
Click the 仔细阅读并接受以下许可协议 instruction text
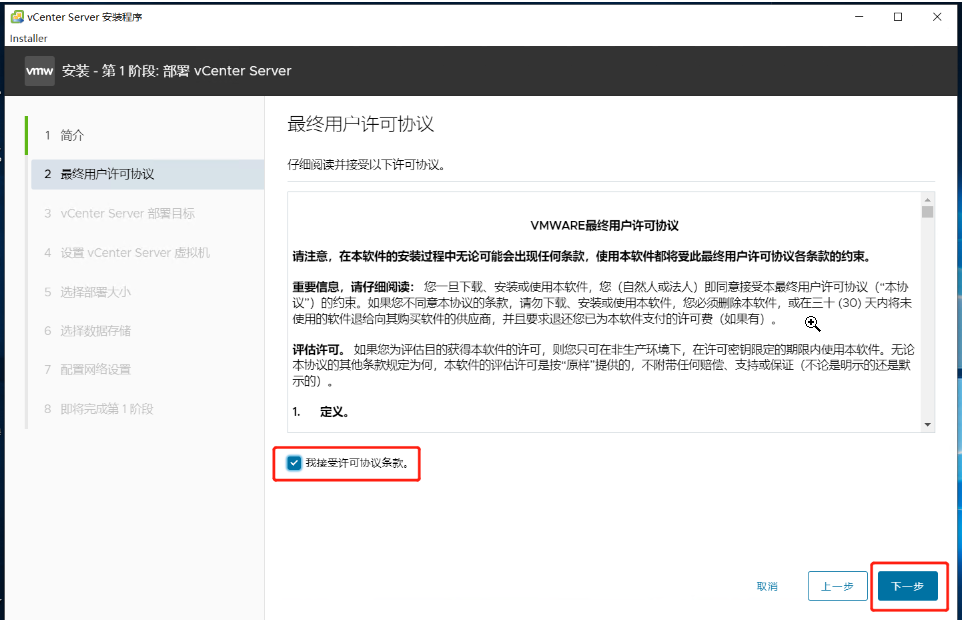pos(367,164)
